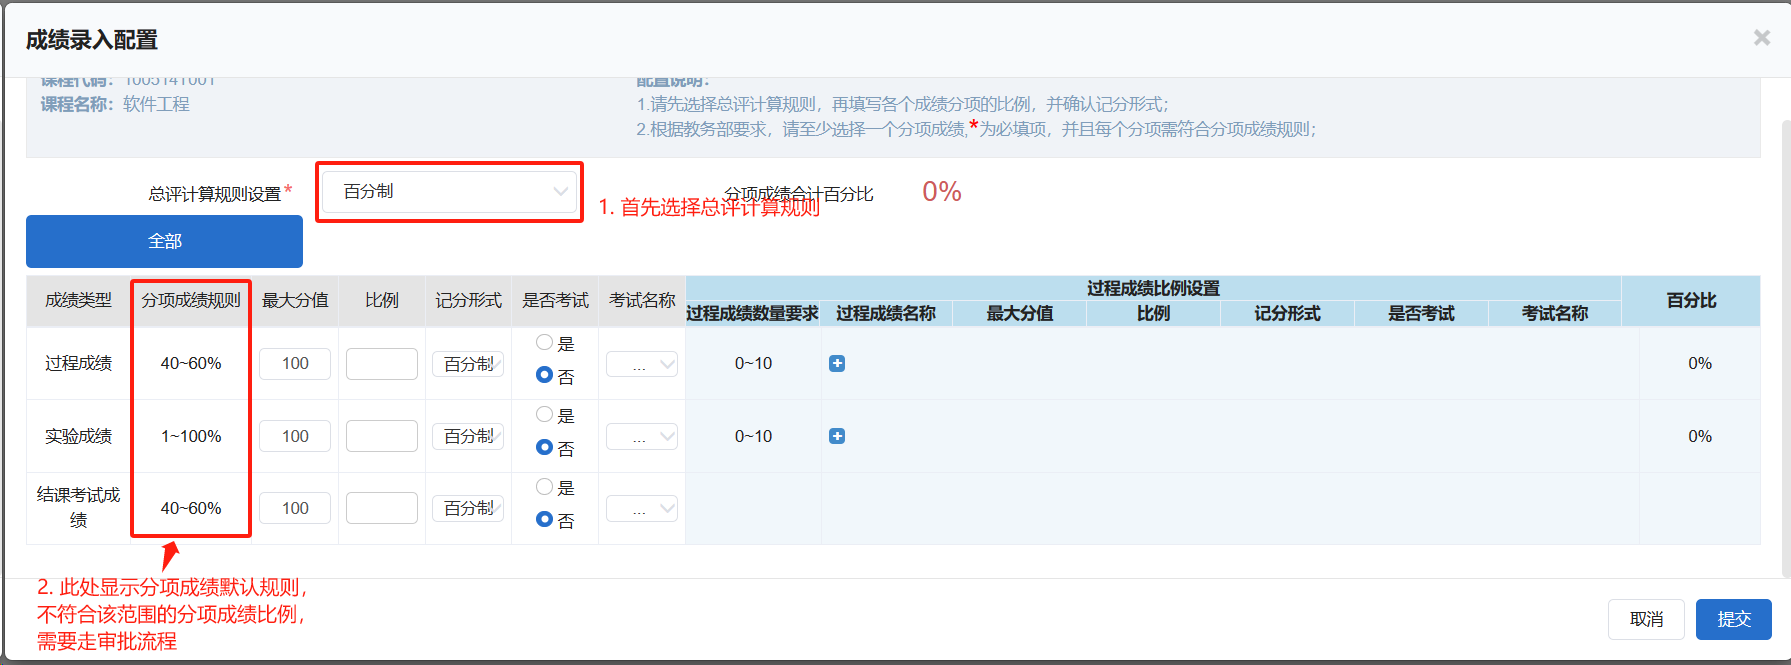Select 否 radio for 实验成绩 exam
This screenshot has width=1791, height=665.
545,447
